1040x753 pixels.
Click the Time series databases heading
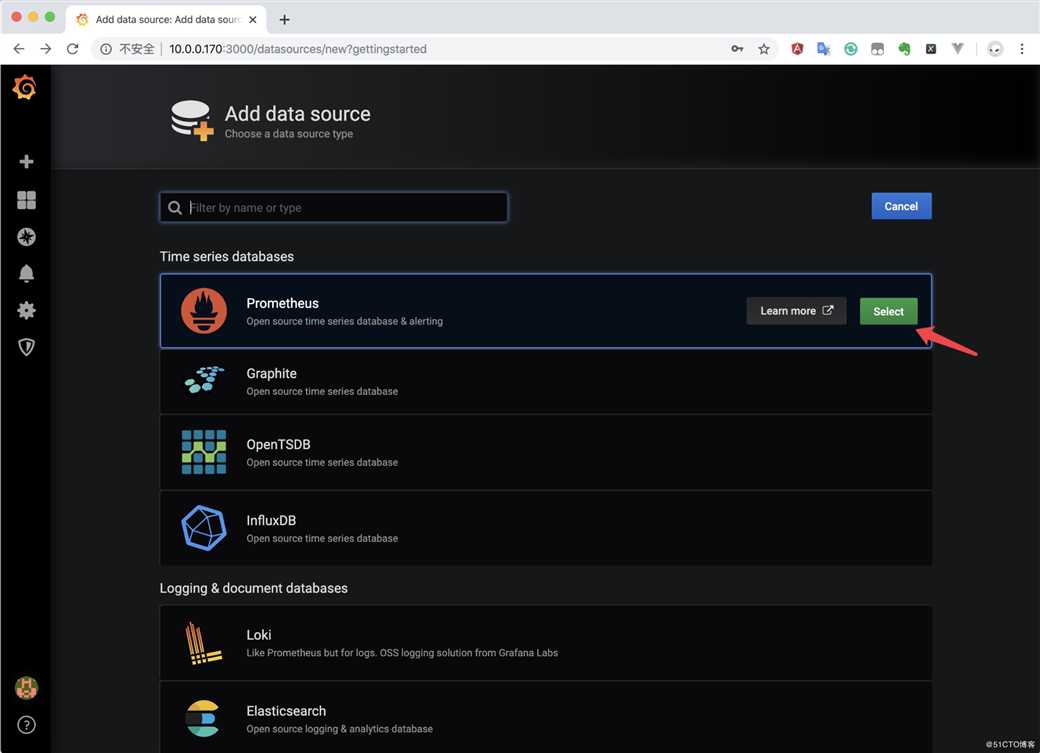tap(227, 256)
